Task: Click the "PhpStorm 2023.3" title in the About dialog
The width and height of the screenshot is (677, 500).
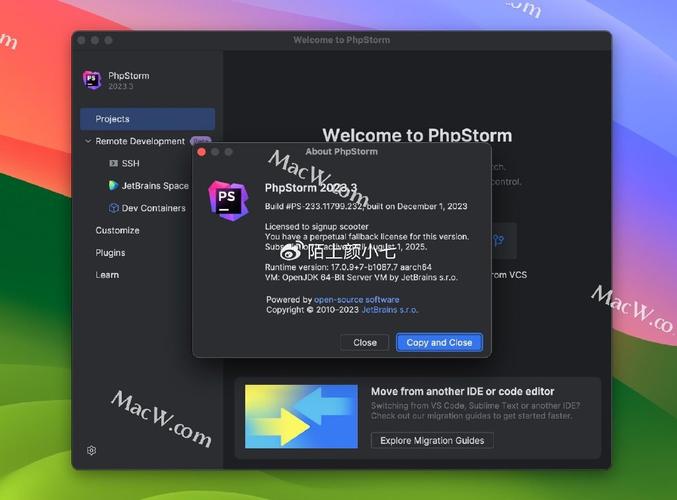Action: coord(310,188)
